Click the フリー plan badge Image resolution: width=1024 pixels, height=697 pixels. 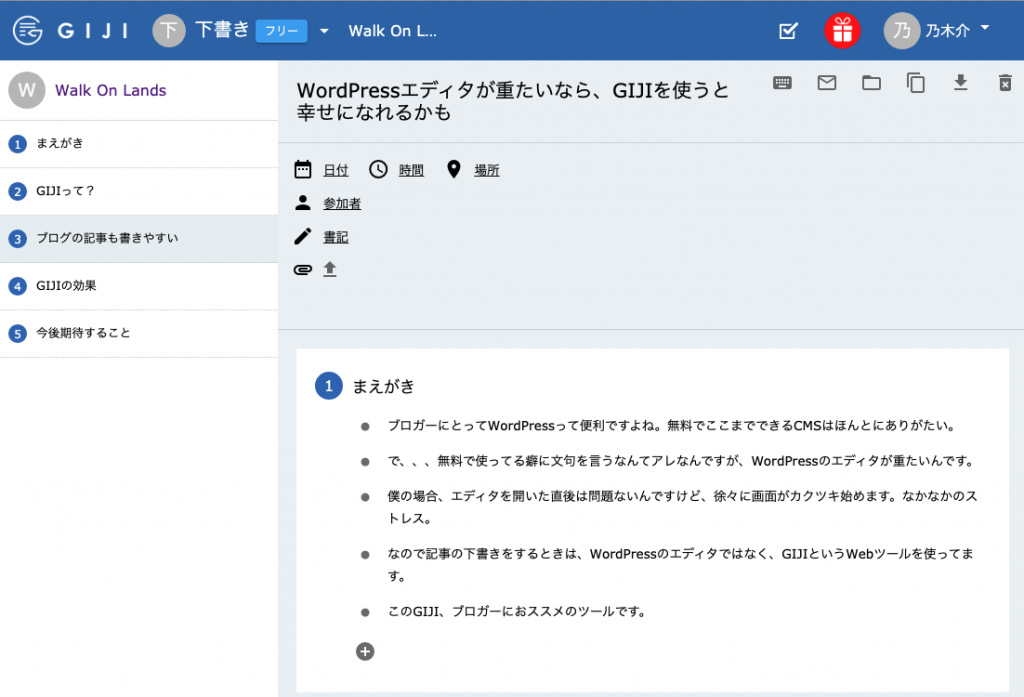click(x=281, y=31)
